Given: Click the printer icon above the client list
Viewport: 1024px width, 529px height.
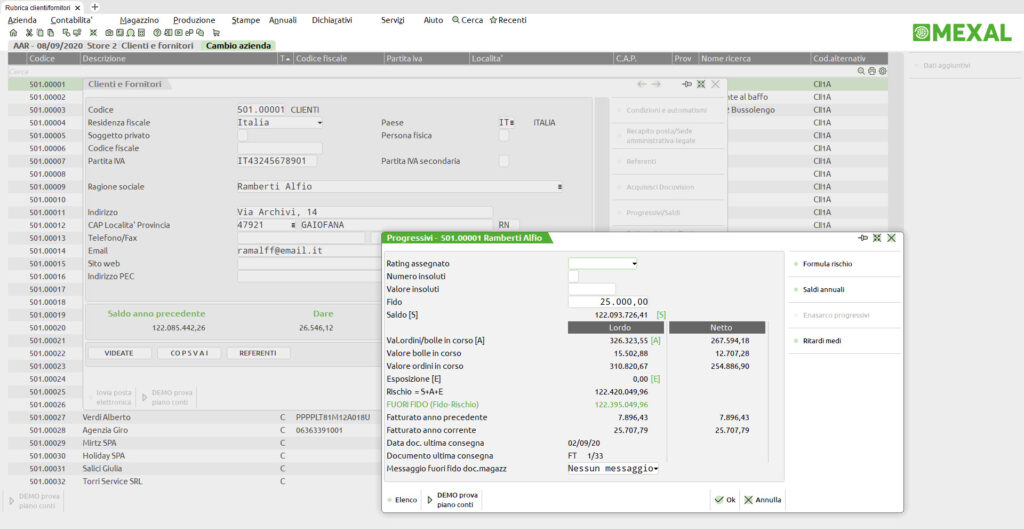Looking at the screenshot, I should (872, 71).
